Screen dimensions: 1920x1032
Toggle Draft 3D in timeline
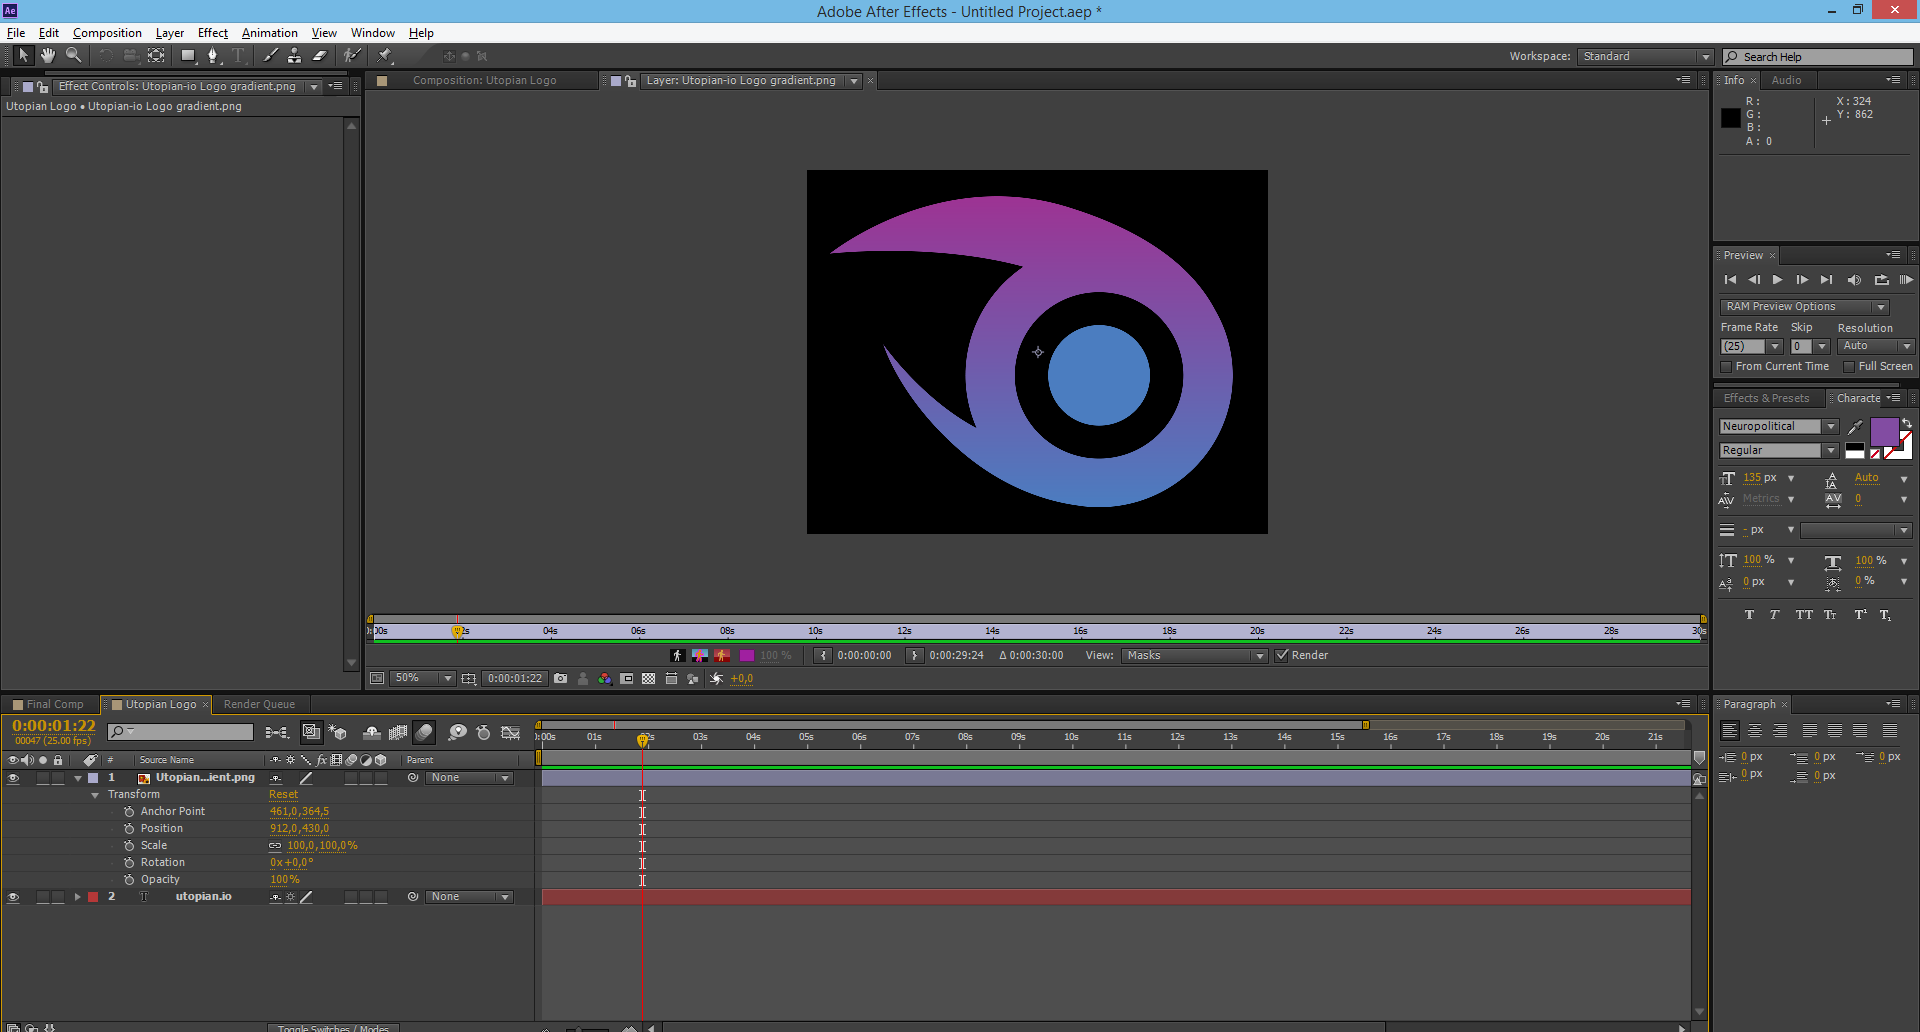(x=338, y=733)
